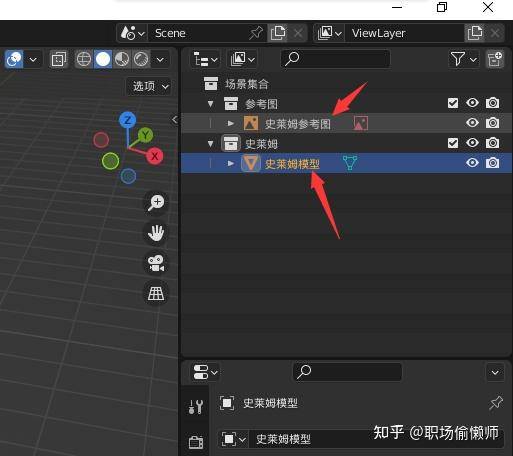Toggle viewport overlays button

pos(14,60)
